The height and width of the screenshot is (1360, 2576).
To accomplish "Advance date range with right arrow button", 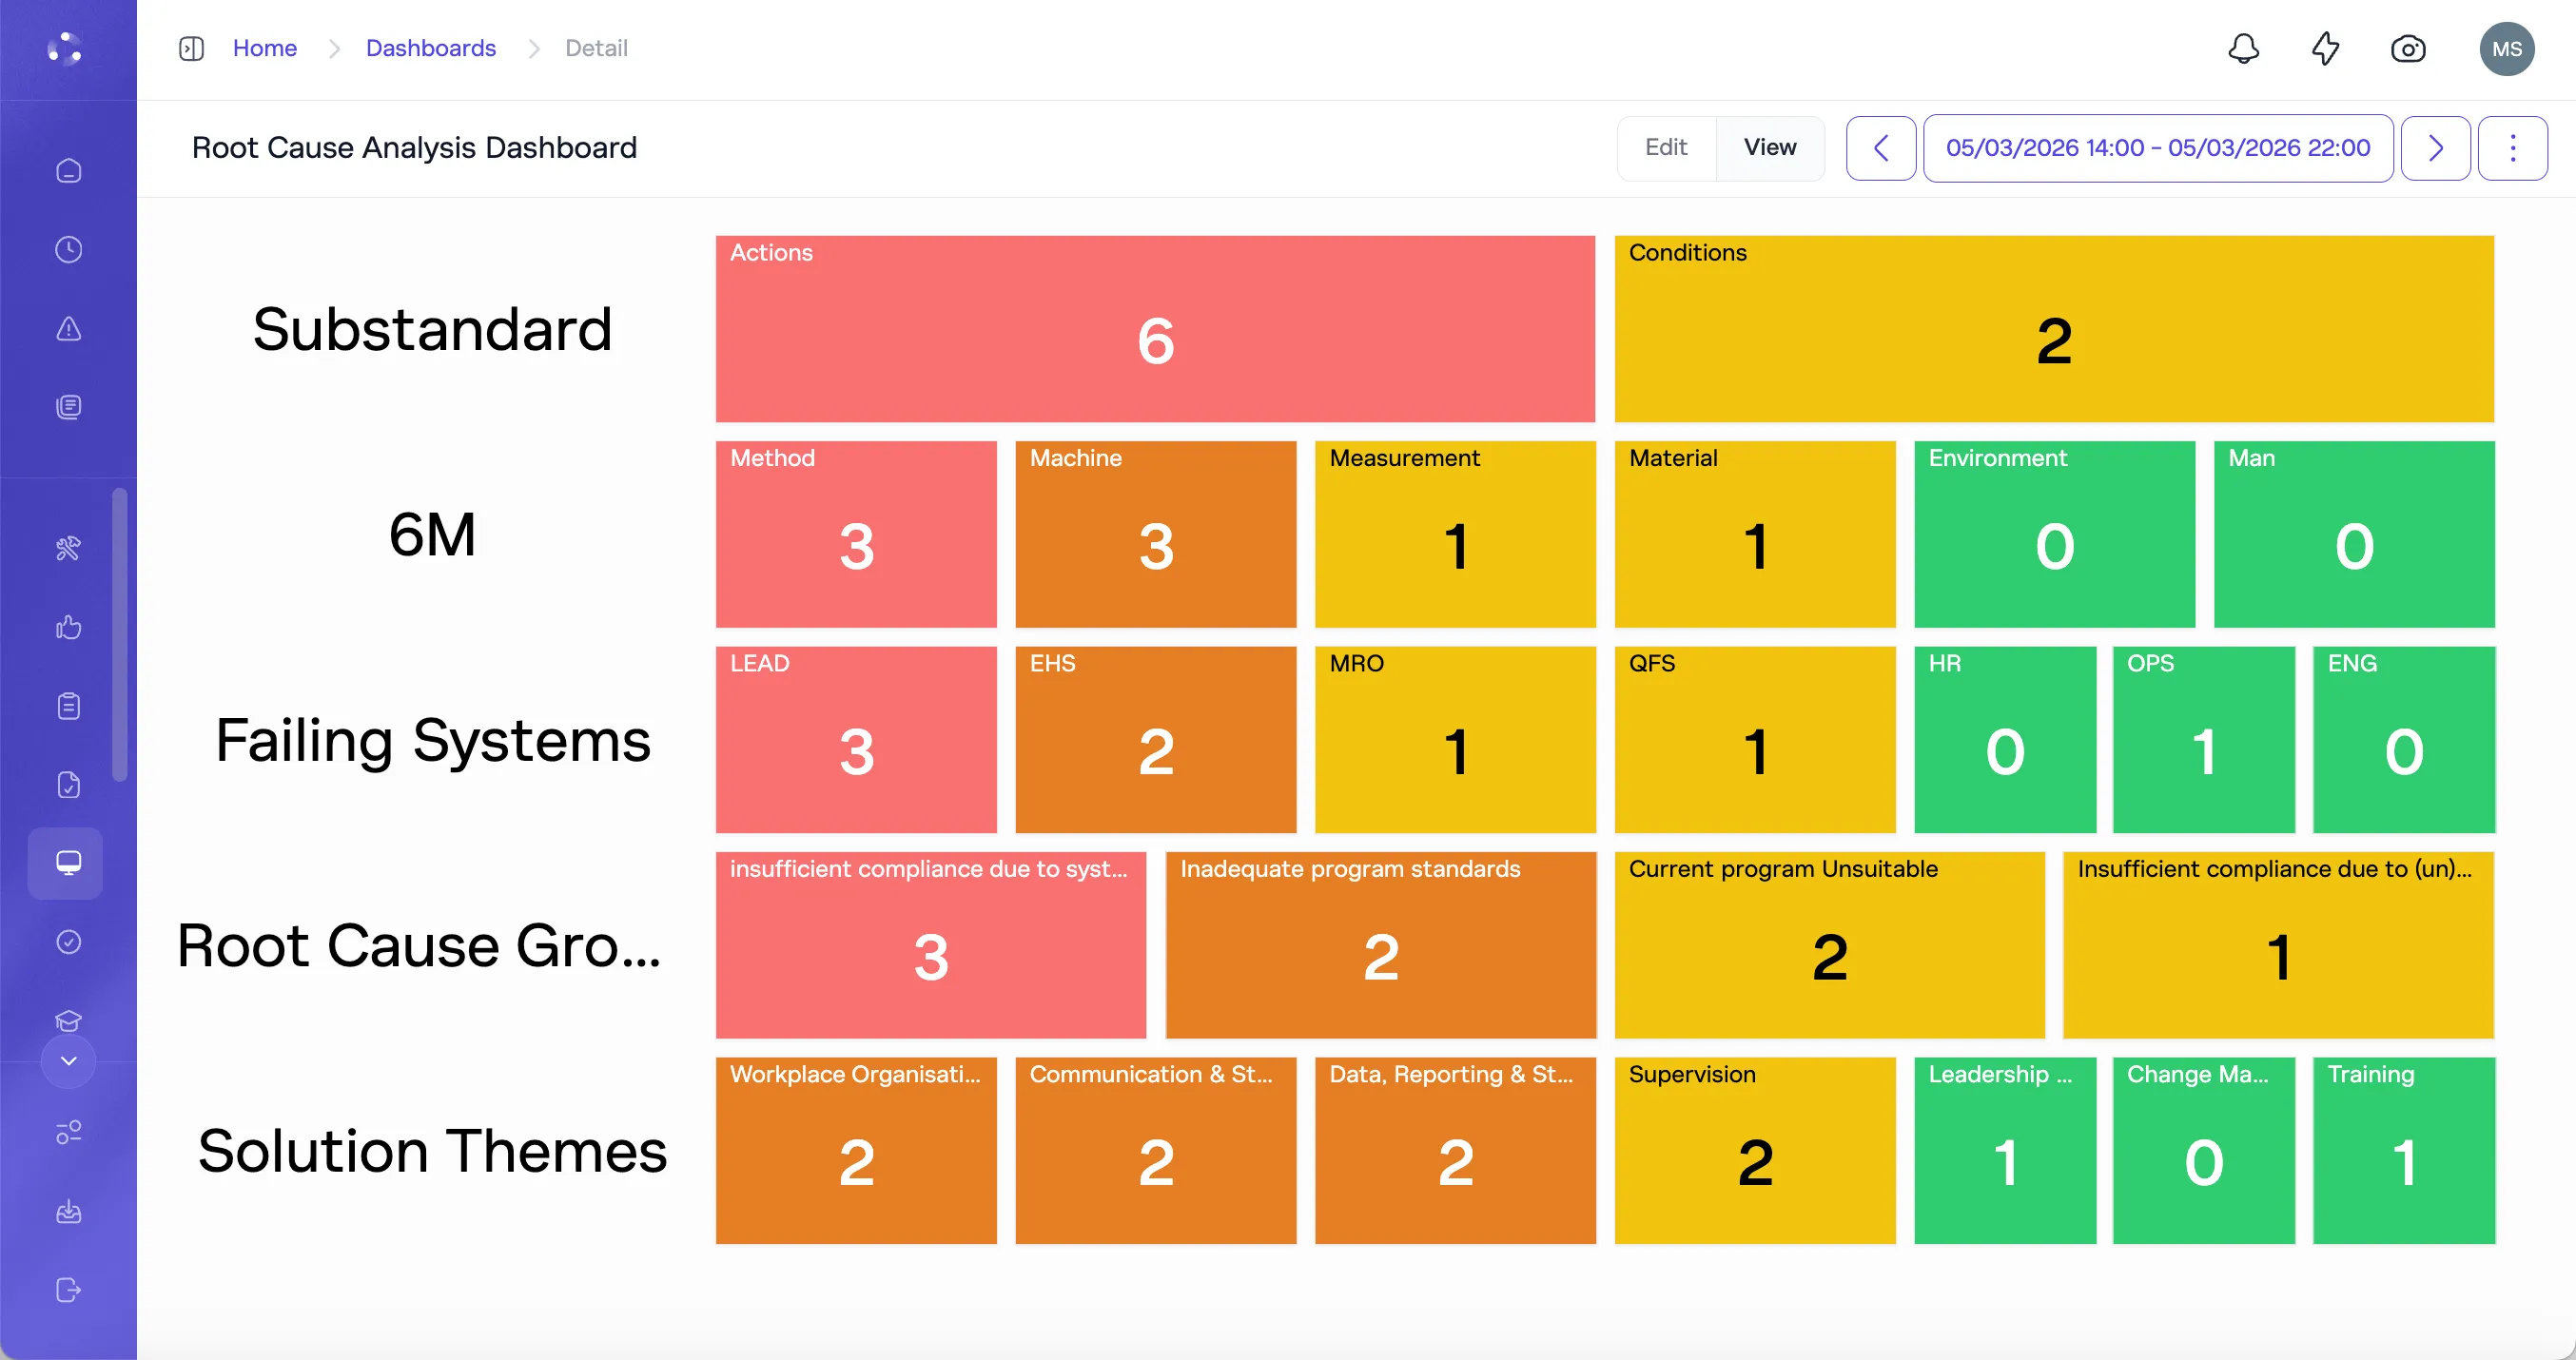I will (2435, 147).
